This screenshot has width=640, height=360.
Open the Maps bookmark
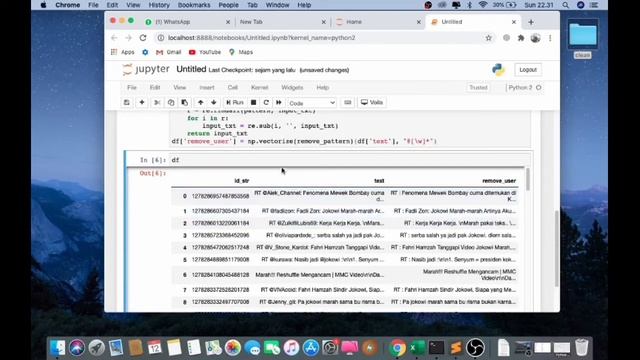click(x=241, y=52)
